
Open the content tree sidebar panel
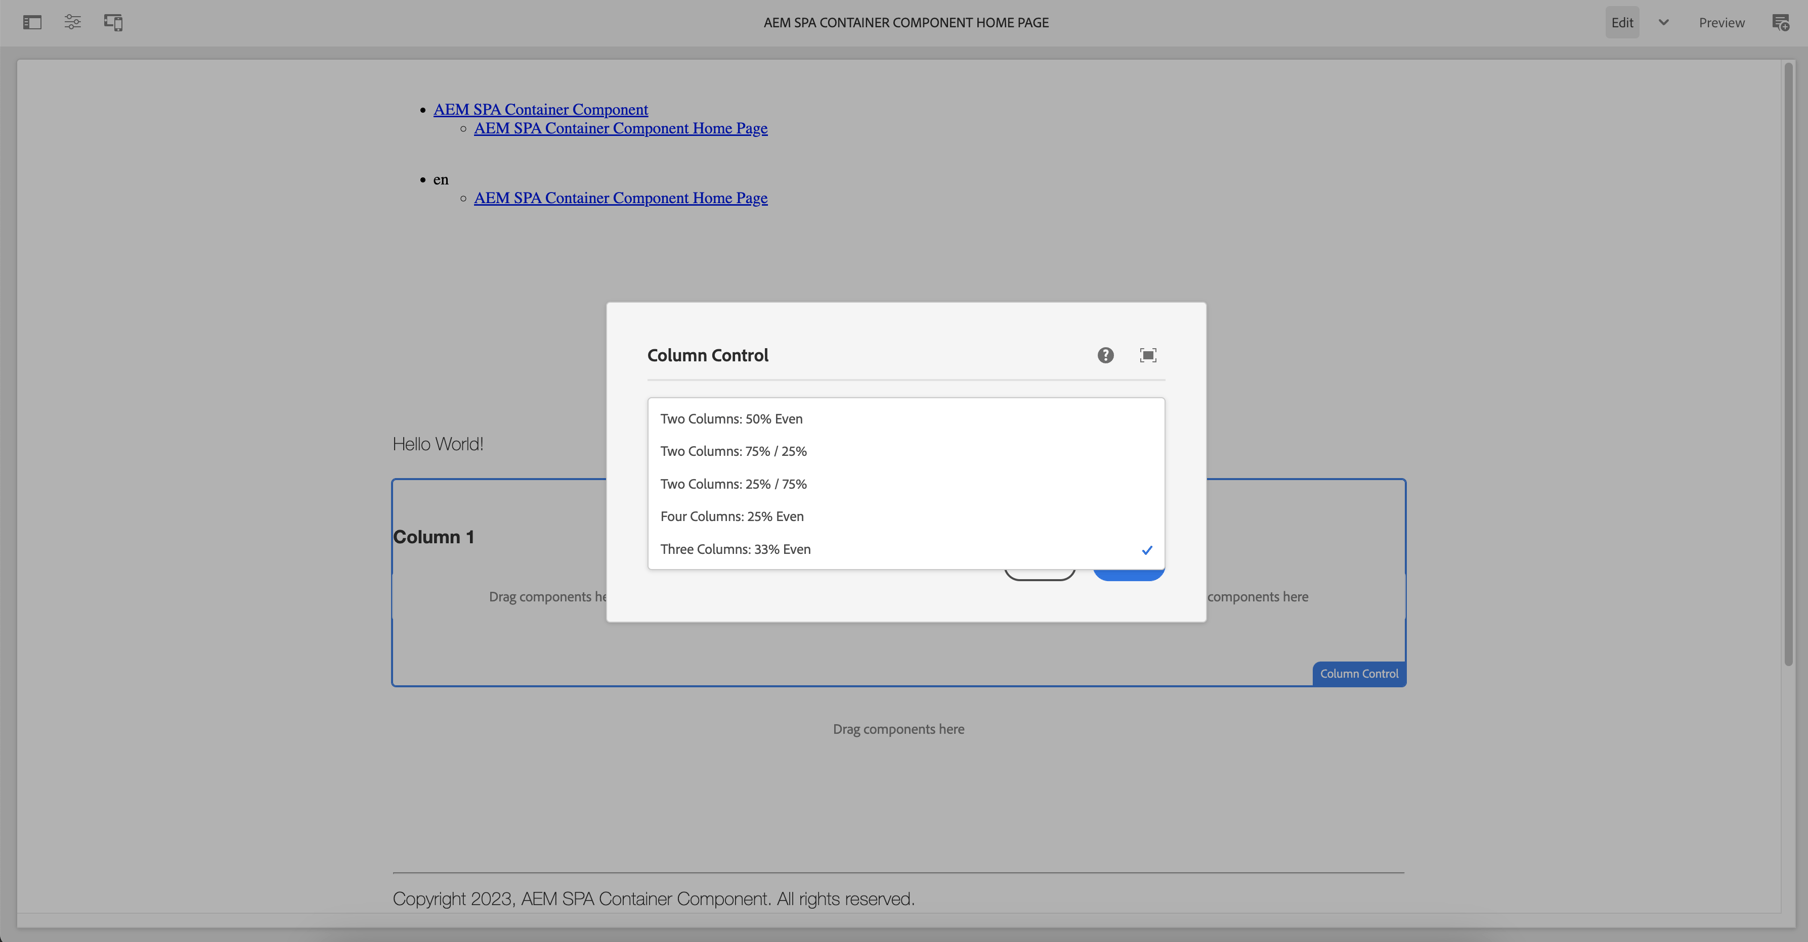(31, 21)
